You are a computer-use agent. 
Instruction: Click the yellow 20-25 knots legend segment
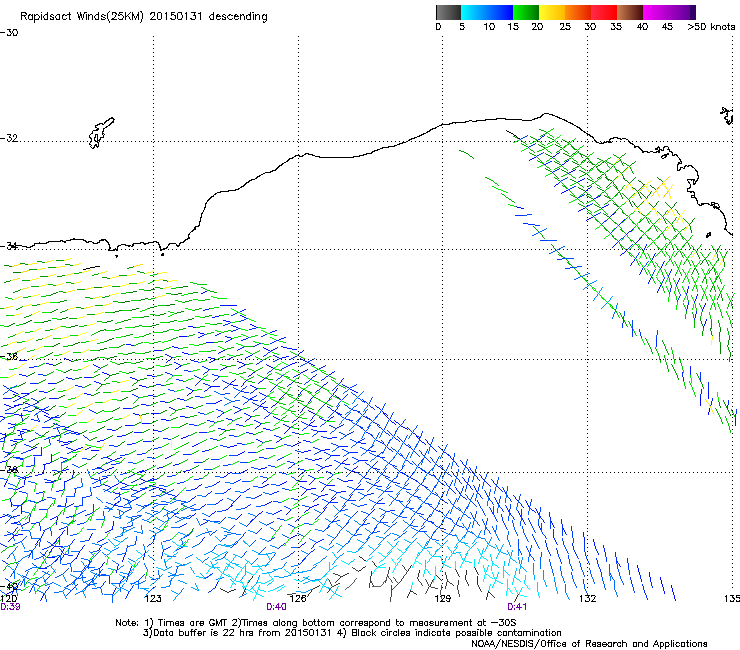point(552,12)
